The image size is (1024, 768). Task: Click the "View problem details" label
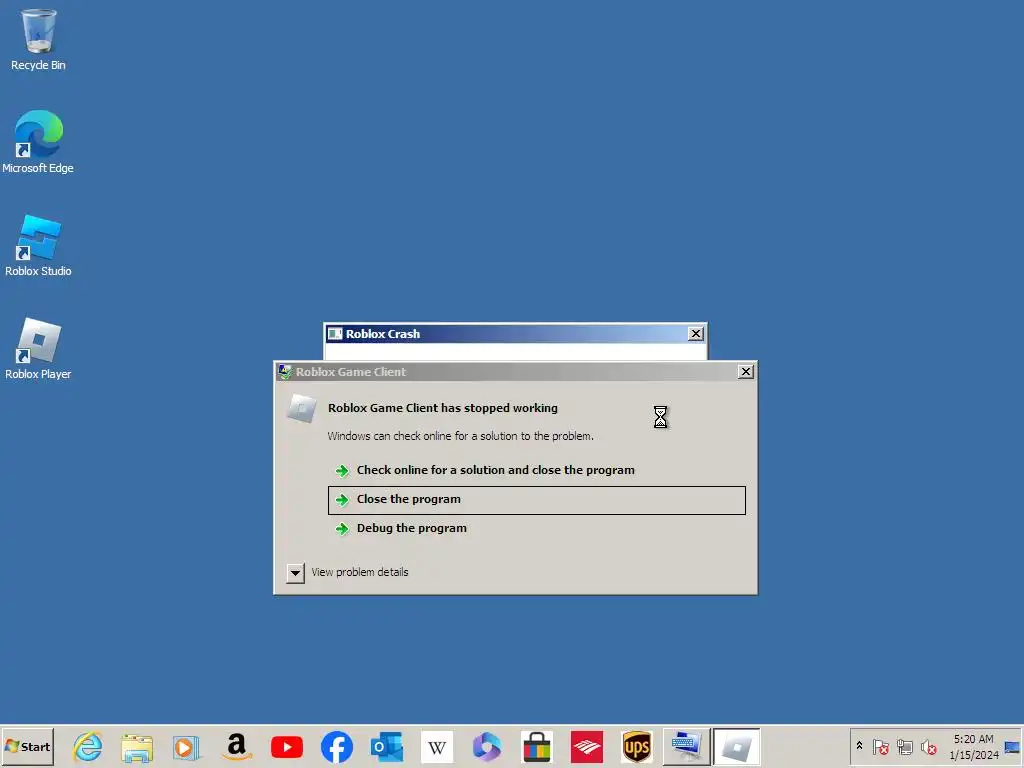click(x=360, y=572)
